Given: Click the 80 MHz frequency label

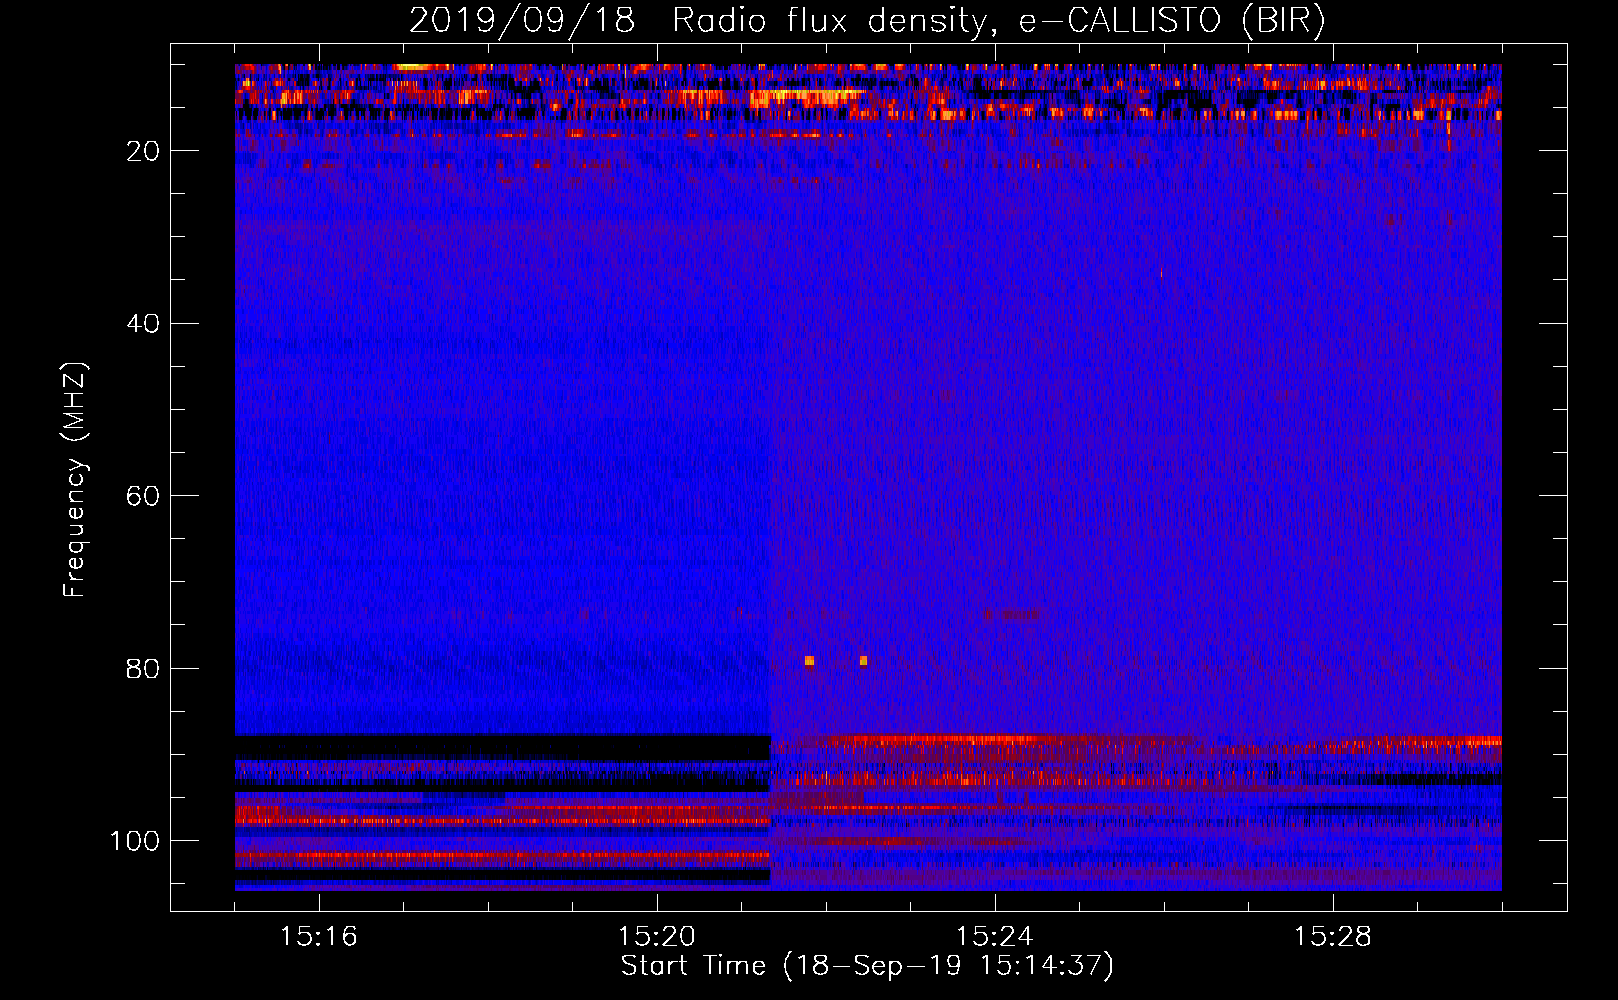Looking at the screenshot, I should [x=143, y=669].
